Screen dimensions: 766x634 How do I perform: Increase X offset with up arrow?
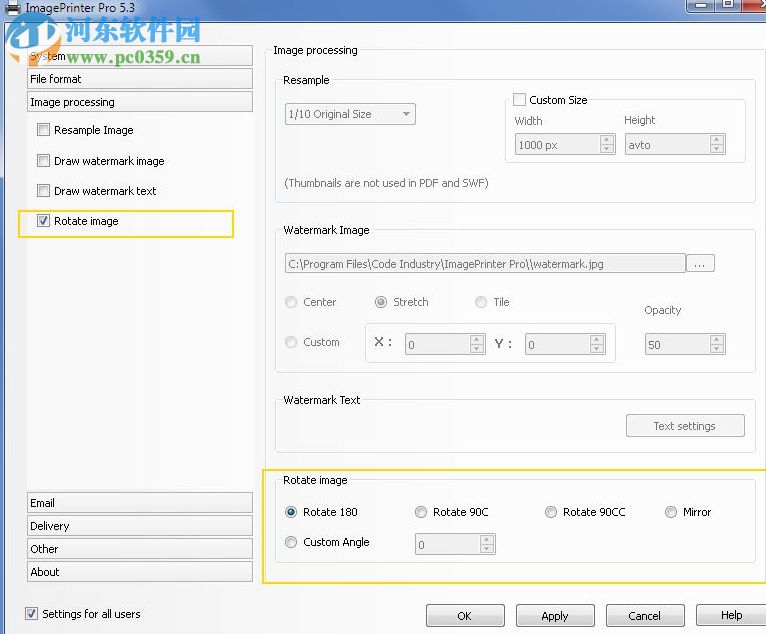coord(477,339)
